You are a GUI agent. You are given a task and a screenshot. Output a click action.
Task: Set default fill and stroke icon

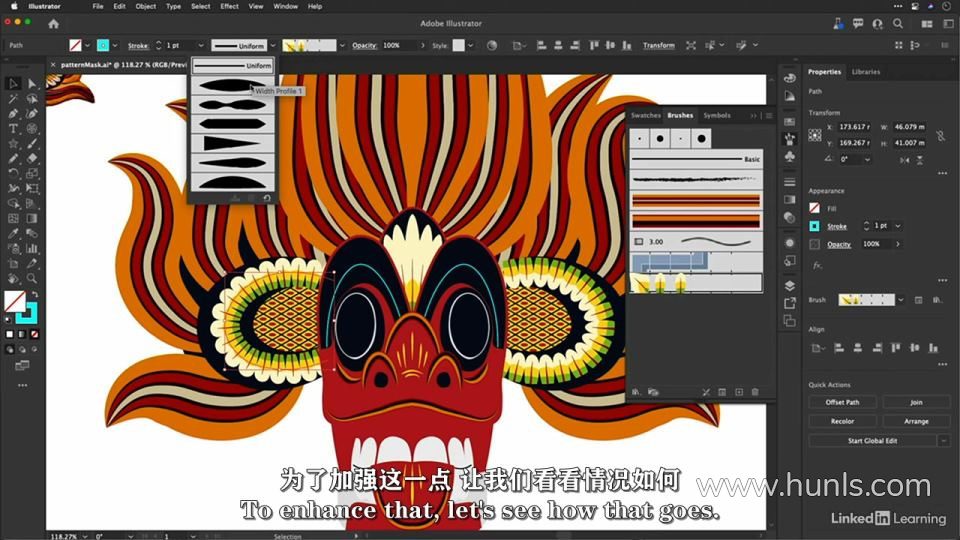(8, 320)
